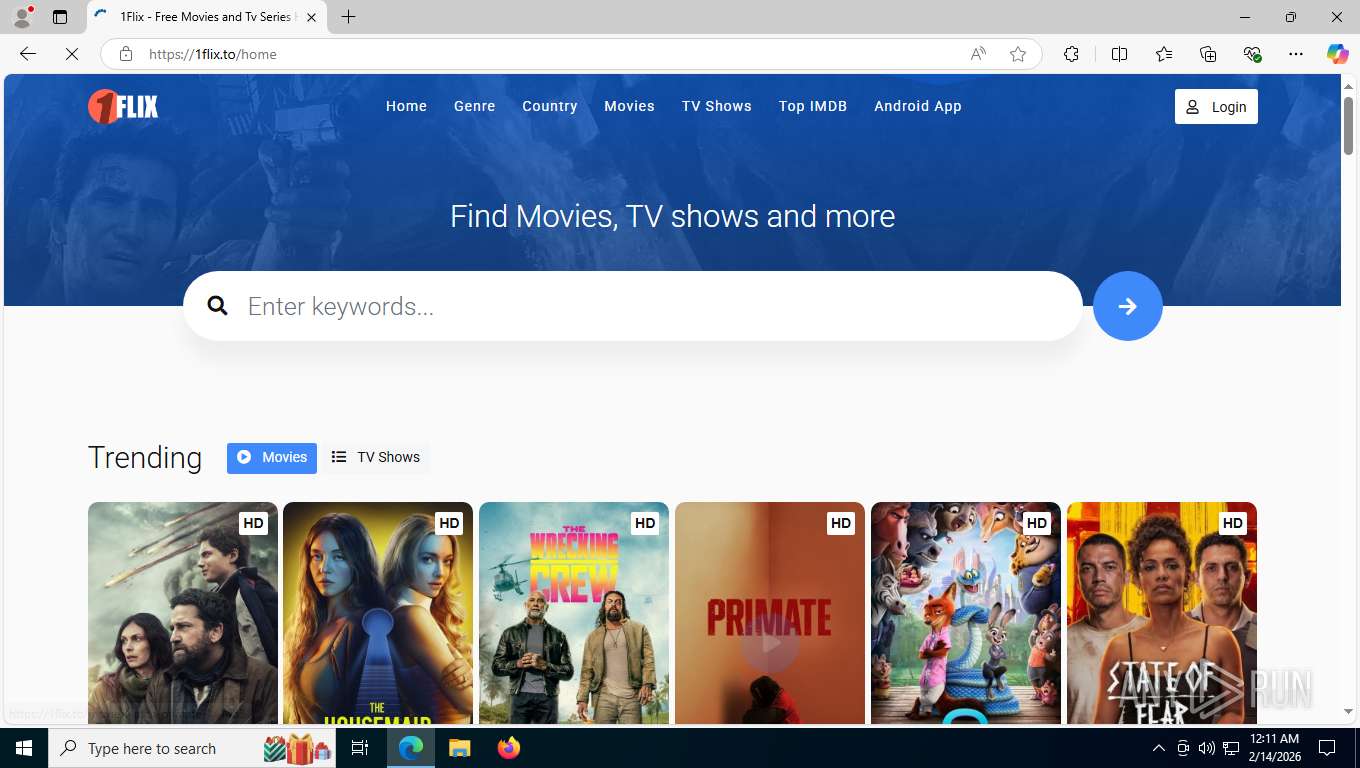Open the notification center
Screen dimensions: 1360x768
coord(1327,748)
